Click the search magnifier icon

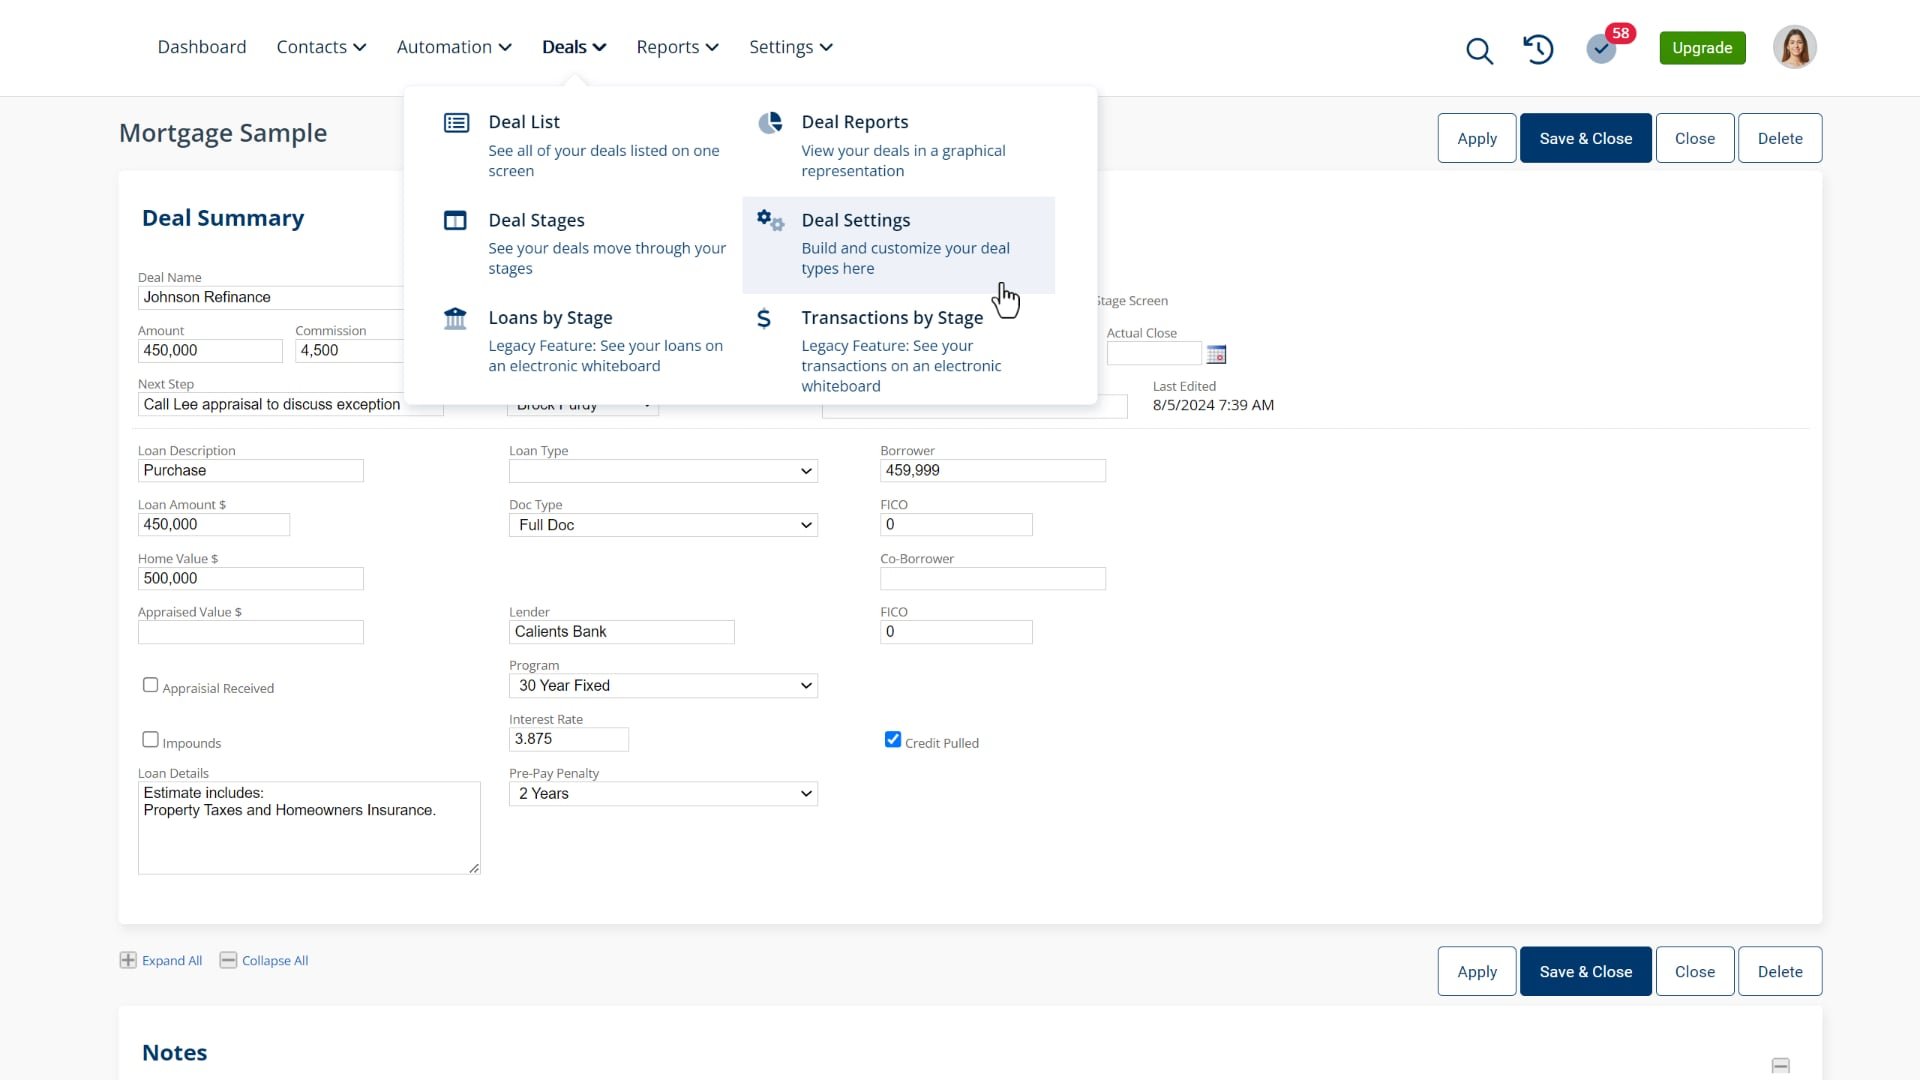click(1479, 50)
